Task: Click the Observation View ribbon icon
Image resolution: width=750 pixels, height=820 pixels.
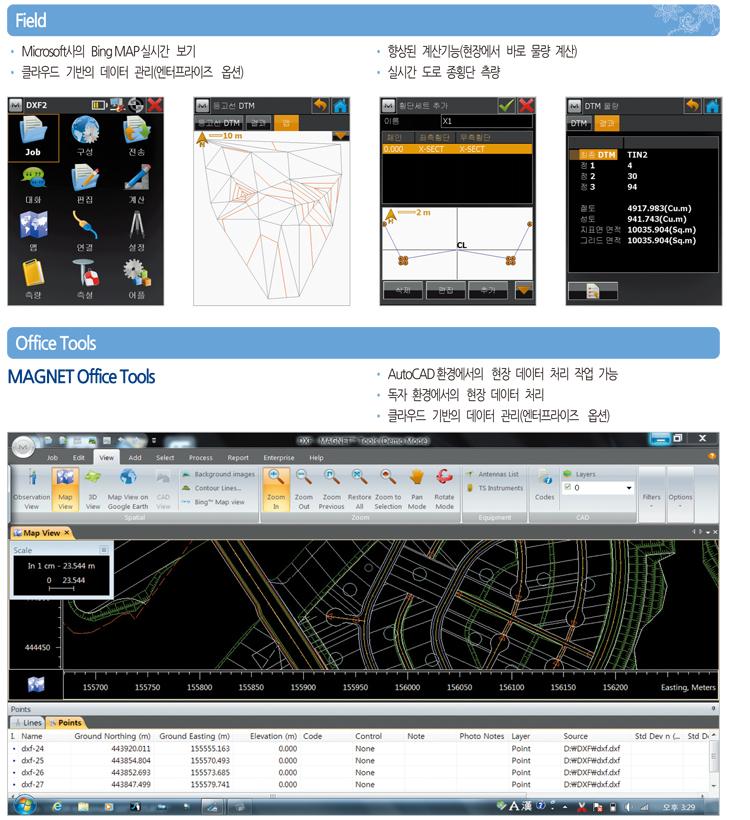Action: pos(32,489)
